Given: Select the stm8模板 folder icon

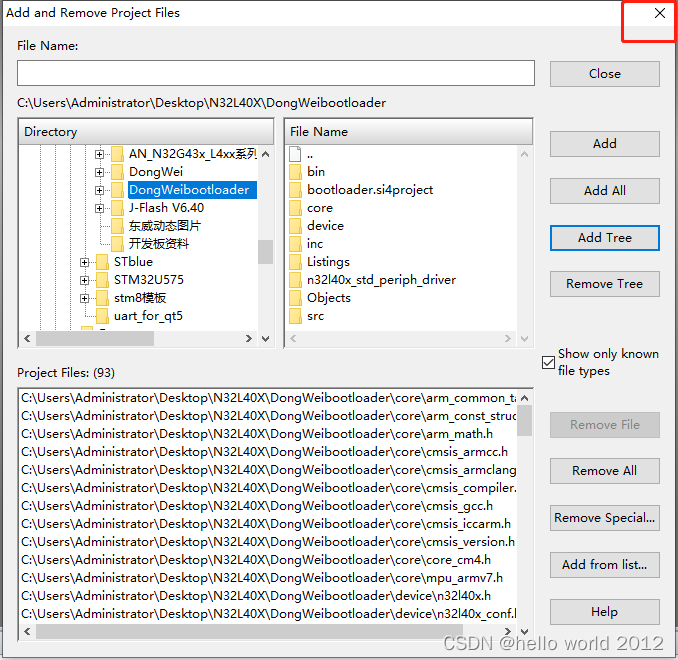Looking at the screenshot, I should 102,298.
